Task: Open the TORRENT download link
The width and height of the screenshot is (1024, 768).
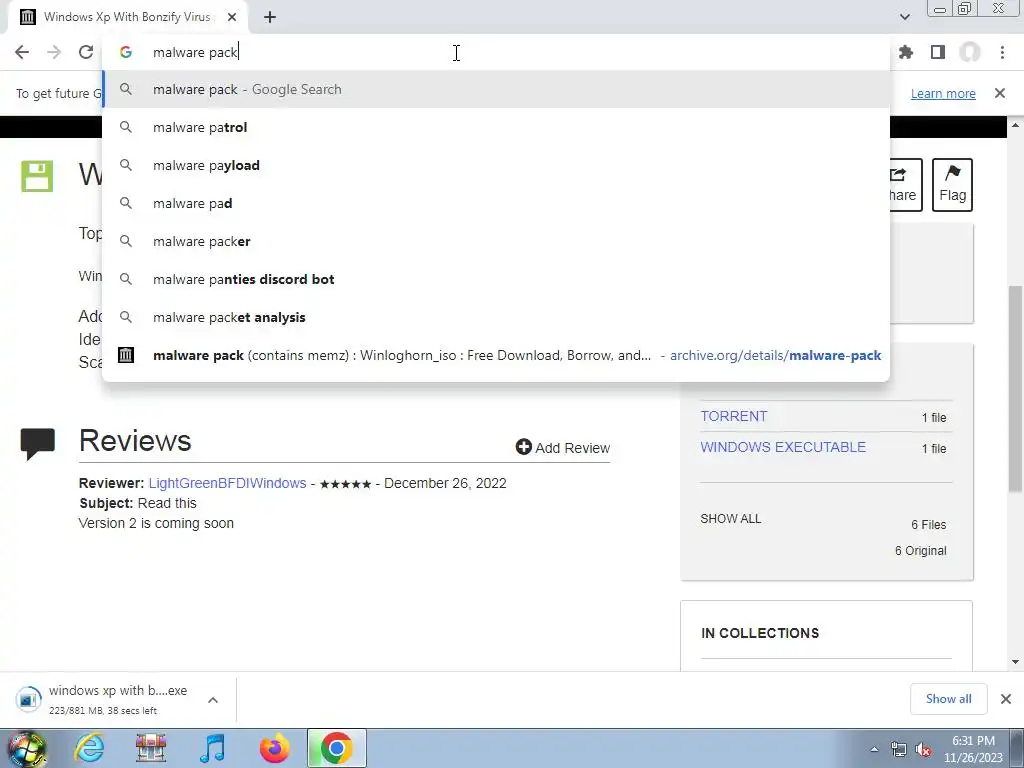Action: coord(733,417)
